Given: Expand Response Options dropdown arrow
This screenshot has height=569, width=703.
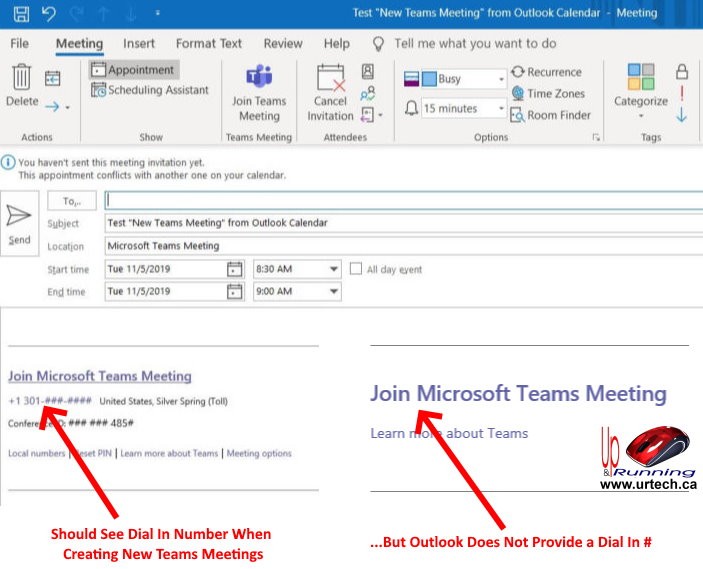Looking at the screenshot, I should pos(380,115).
